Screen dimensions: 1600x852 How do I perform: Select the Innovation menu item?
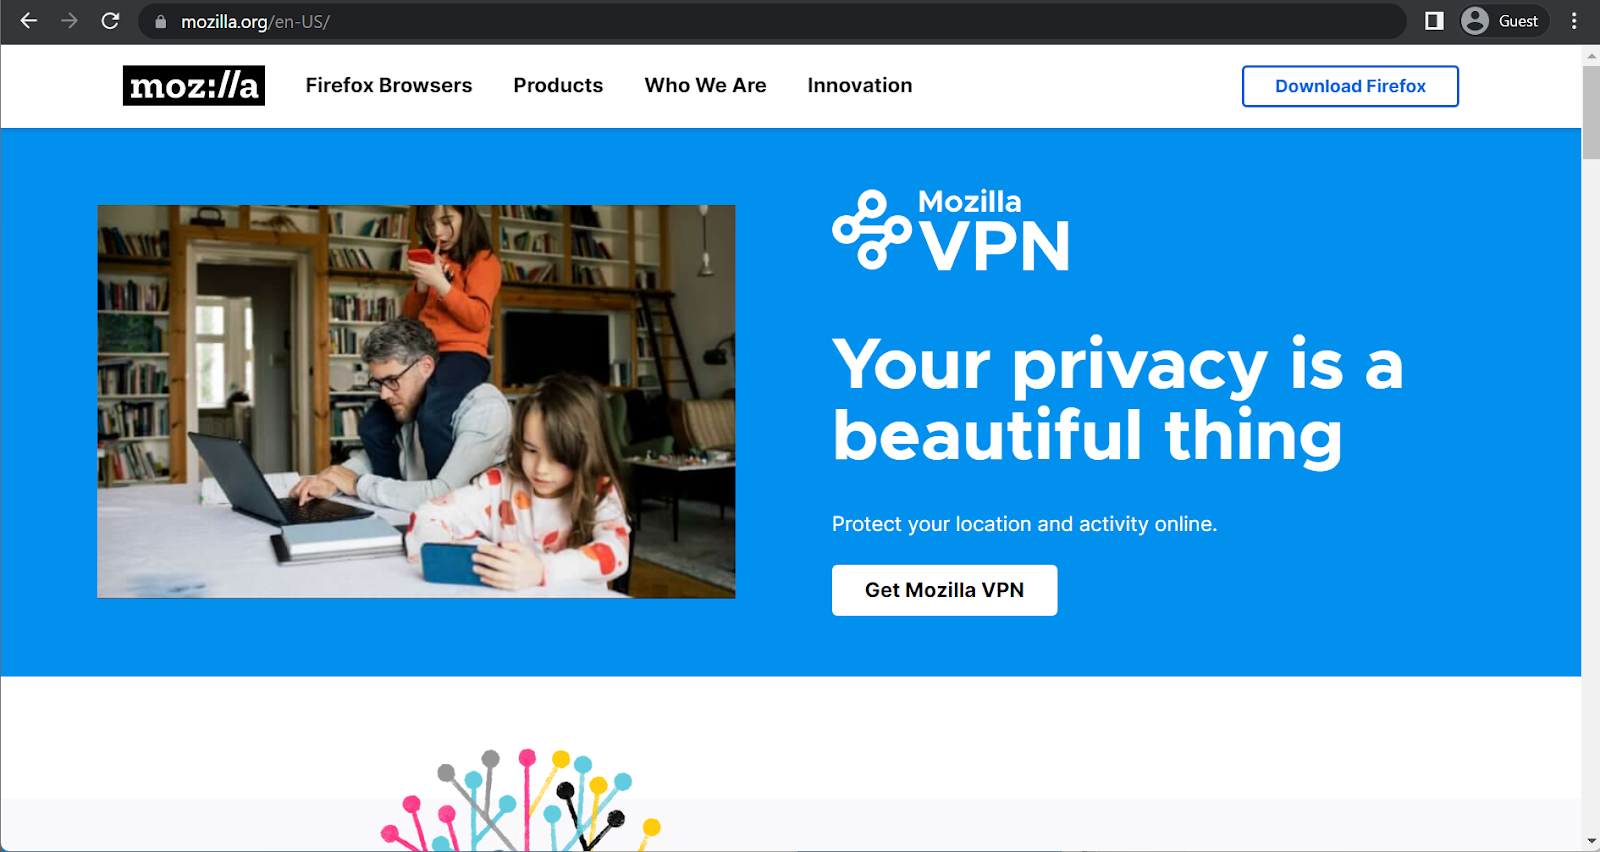860,86
